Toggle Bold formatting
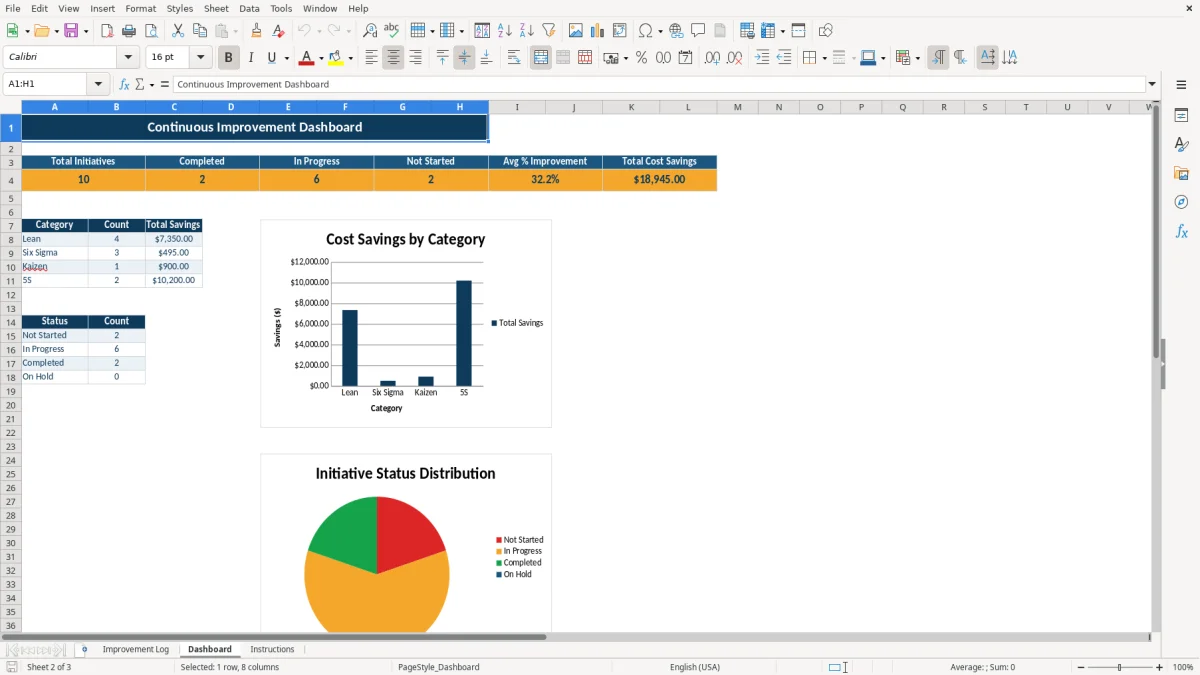The width and height of the screenshot is (1200, 675). [x=229, y=58]
